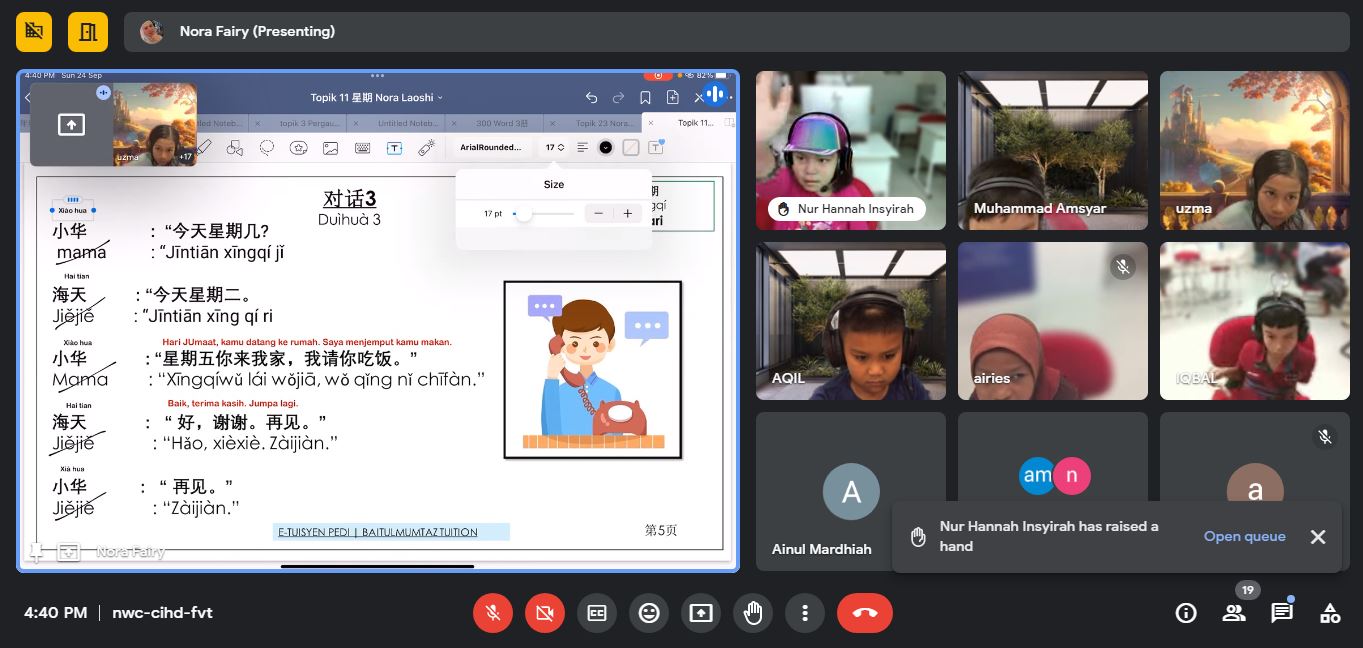Open the Activities panel
Image resolution: width=1363 pixels, height=648 pixels.
point(1330,613)
